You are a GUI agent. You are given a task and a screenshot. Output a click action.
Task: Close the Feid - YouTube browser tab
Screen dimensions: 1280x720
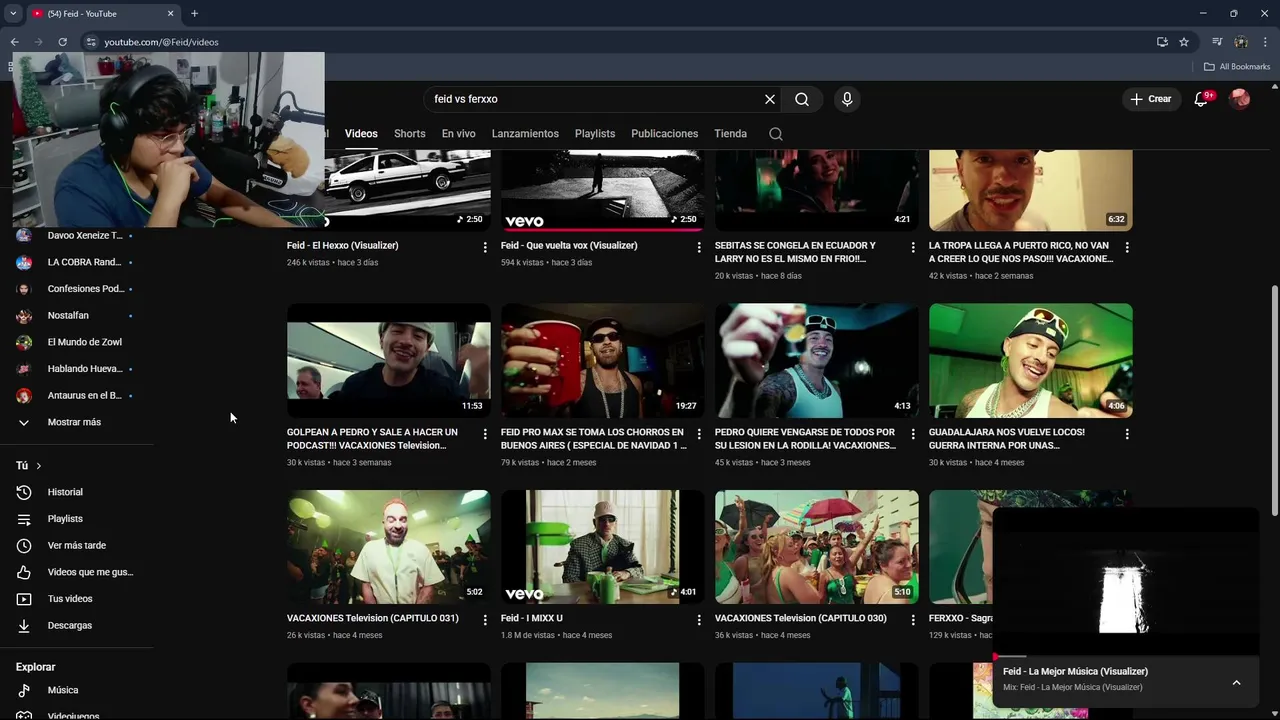coord(170,13)
